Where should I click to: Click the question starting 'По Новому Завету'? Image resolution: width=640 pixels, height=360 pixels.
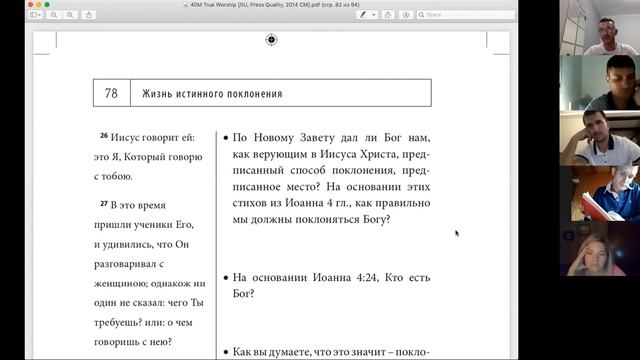(x=331, y=178)
